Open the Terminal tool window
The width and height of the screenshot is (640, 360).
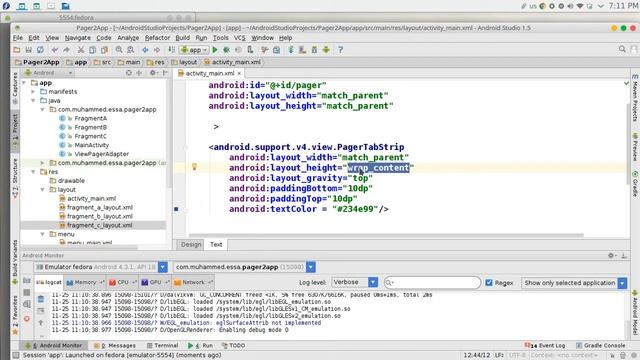tap(162, 345)
